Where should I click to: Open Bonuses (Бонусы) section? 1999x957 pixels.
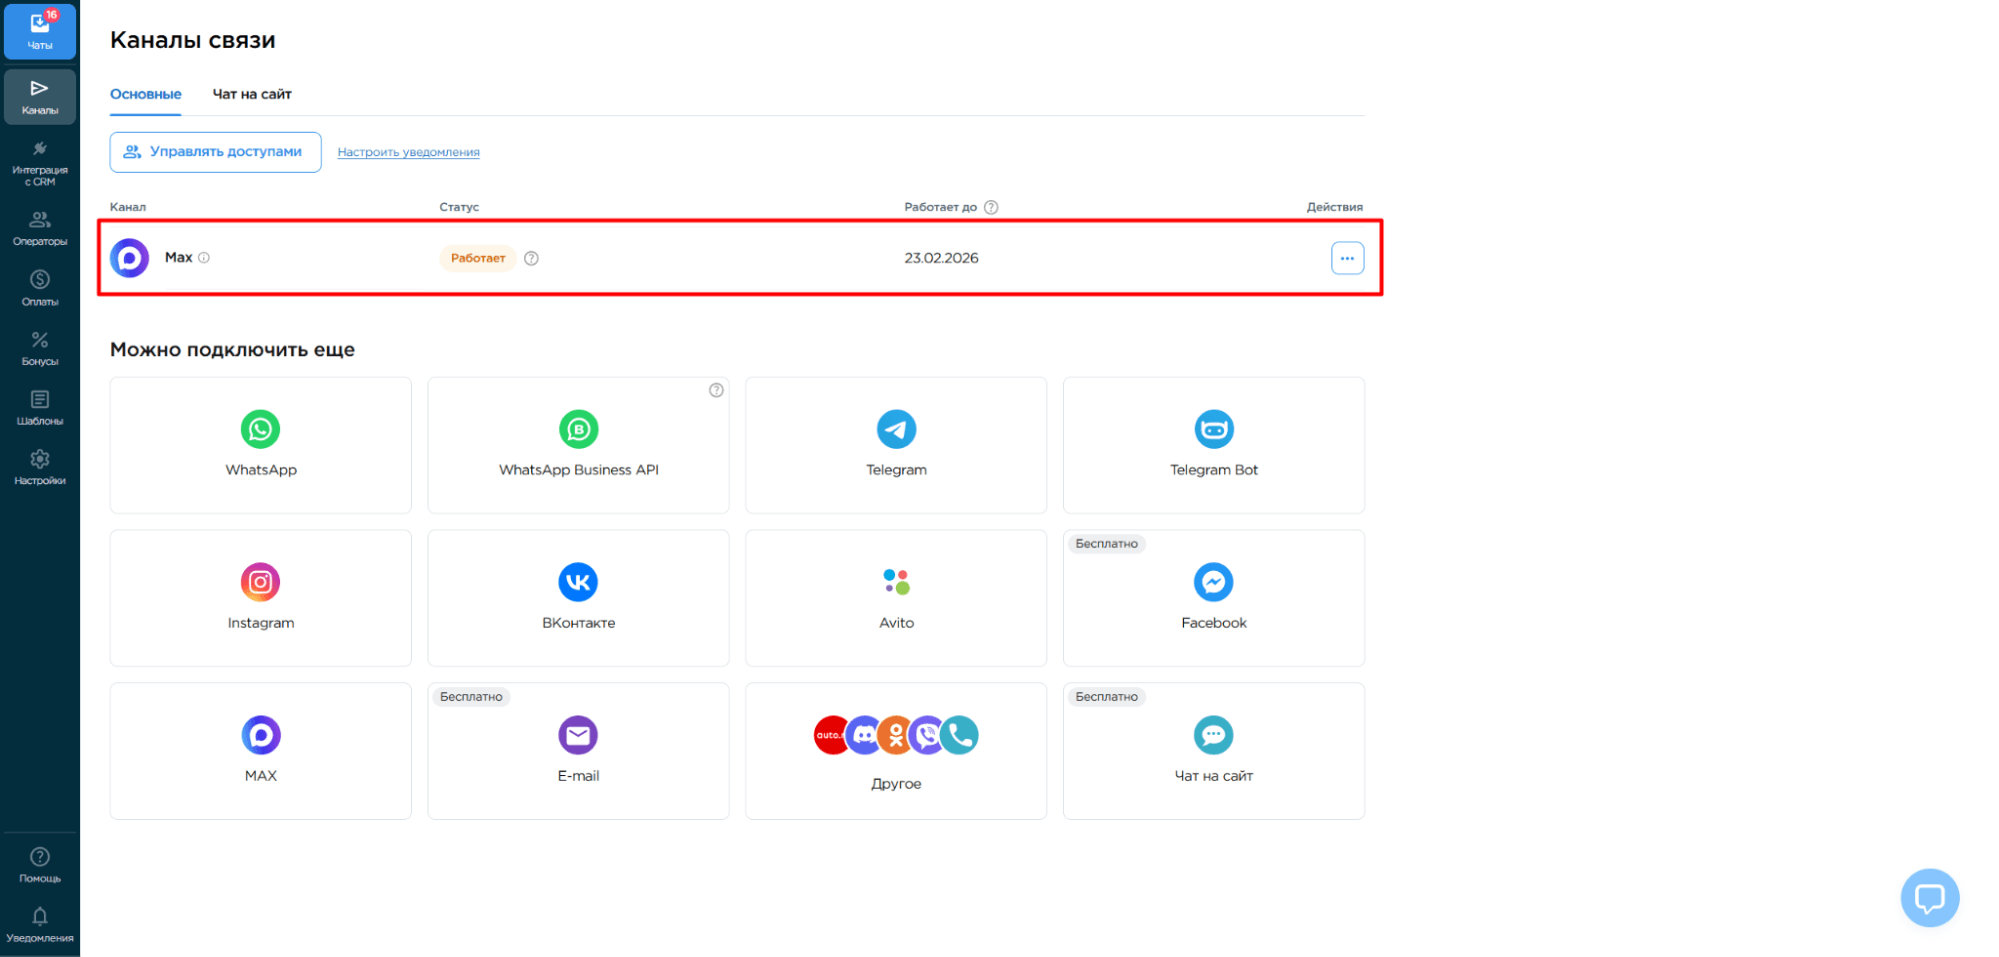click(x=40, y=348)
